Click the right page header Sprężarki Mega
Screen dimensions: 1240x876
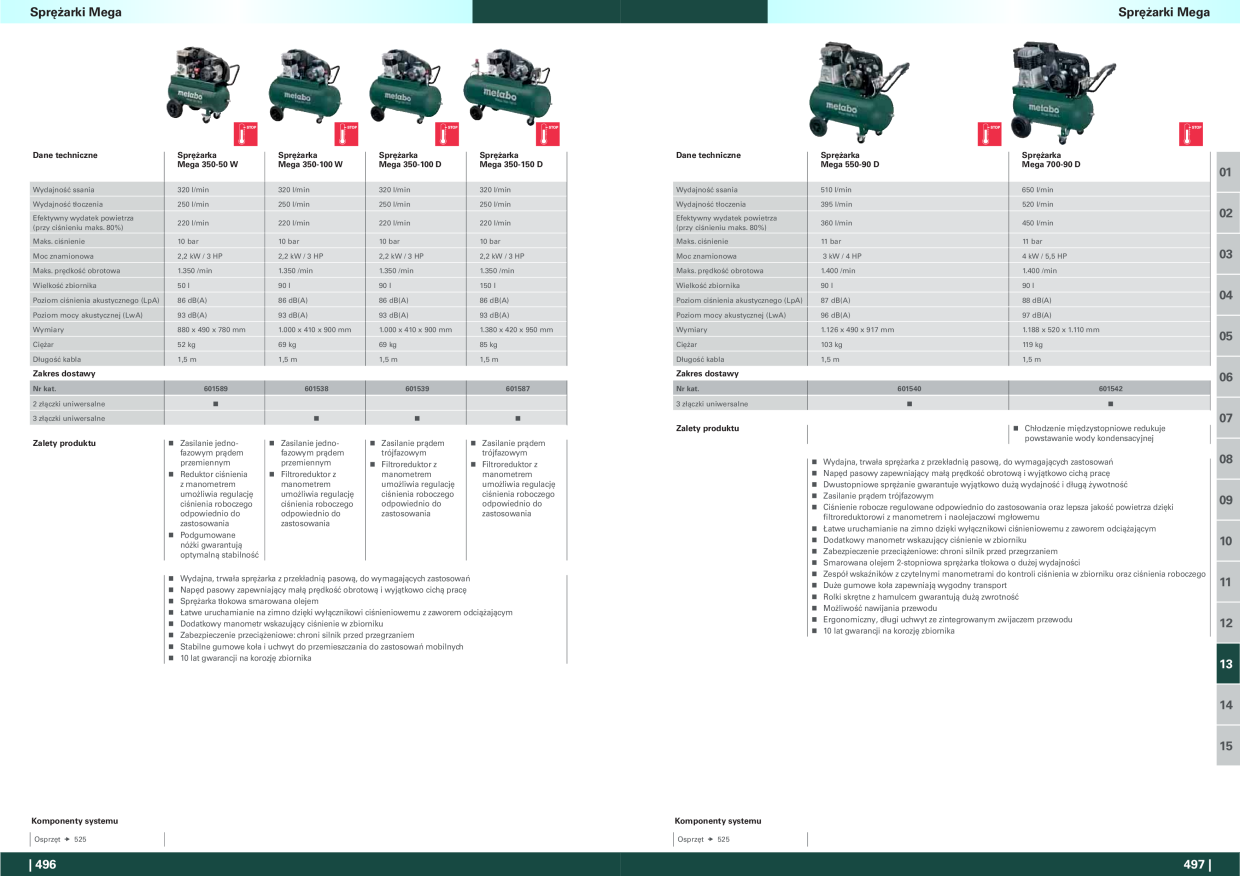(1164, 12)
